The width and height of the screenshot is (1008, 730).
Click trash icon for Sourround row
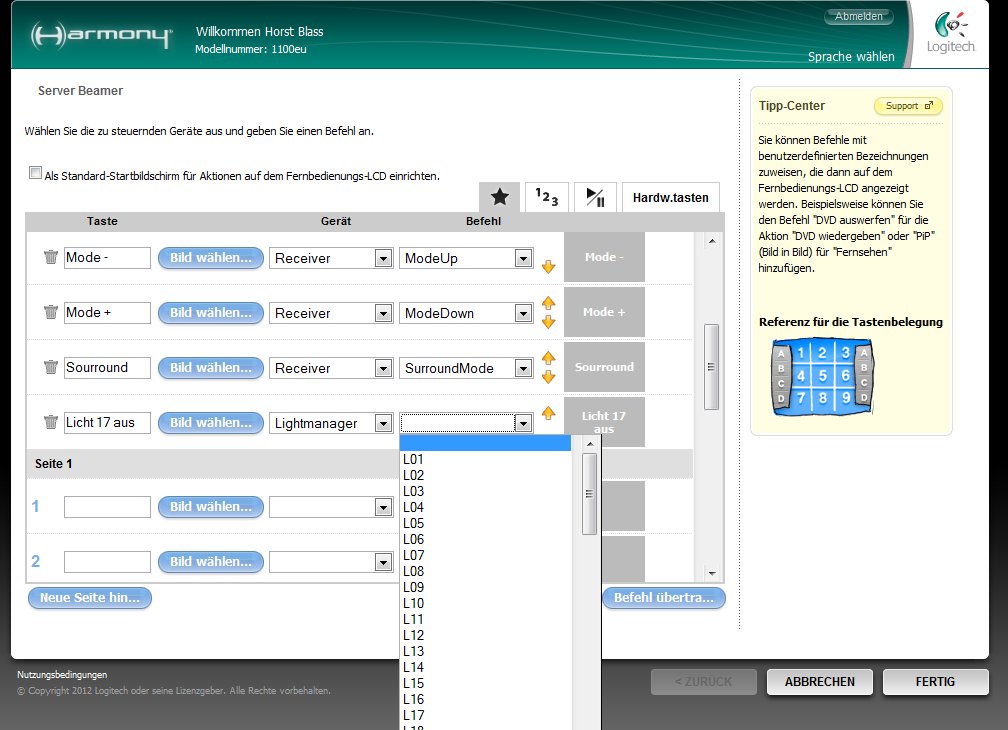[x=51, y=368]
